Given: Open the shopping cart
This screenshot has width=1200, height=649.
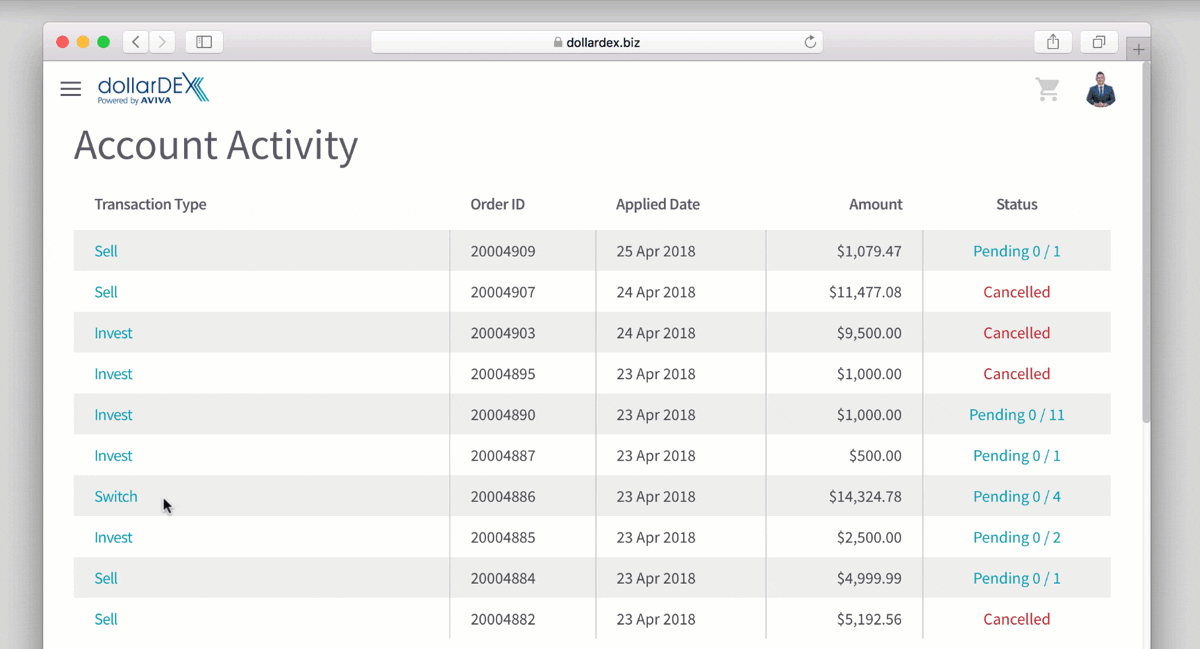Looking at the screenshot, I should click(x=1048, y=90).
